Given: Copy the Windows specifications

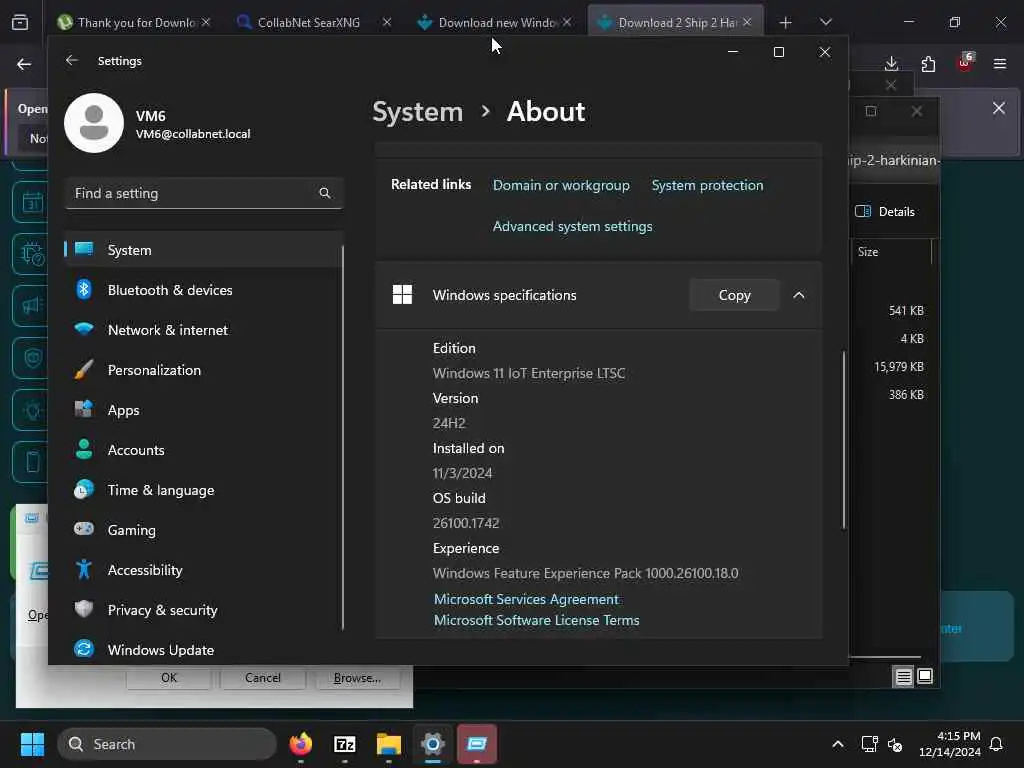Looking at the screenshot, I should [734, 295].
